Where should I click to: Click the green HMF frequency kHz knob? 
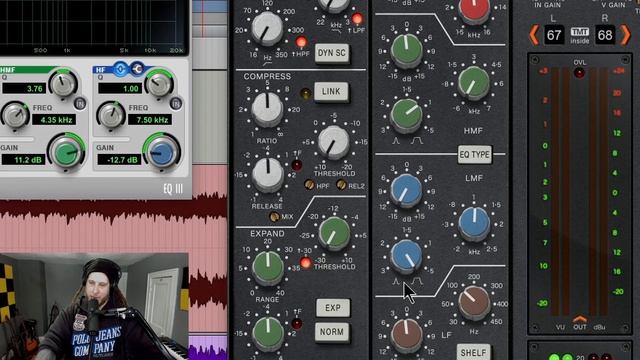click(473, 83)
